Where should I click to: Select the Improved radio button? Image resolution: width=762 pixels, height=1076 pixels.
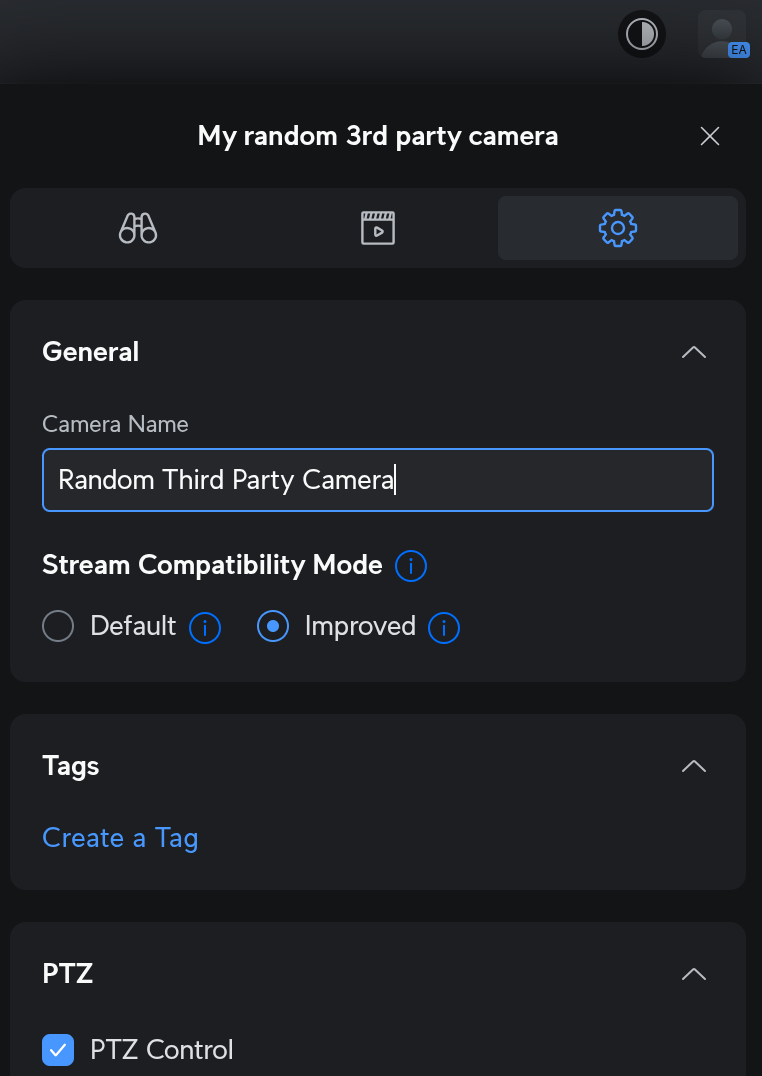tap(273, 627)
